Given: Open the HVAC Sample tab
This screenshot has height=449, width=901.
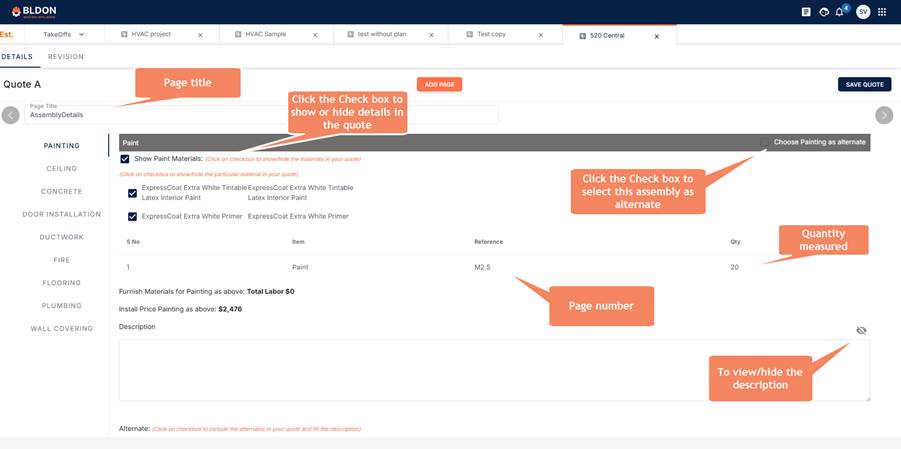Looking at the screenshot, I should click(x=268, y=35).
